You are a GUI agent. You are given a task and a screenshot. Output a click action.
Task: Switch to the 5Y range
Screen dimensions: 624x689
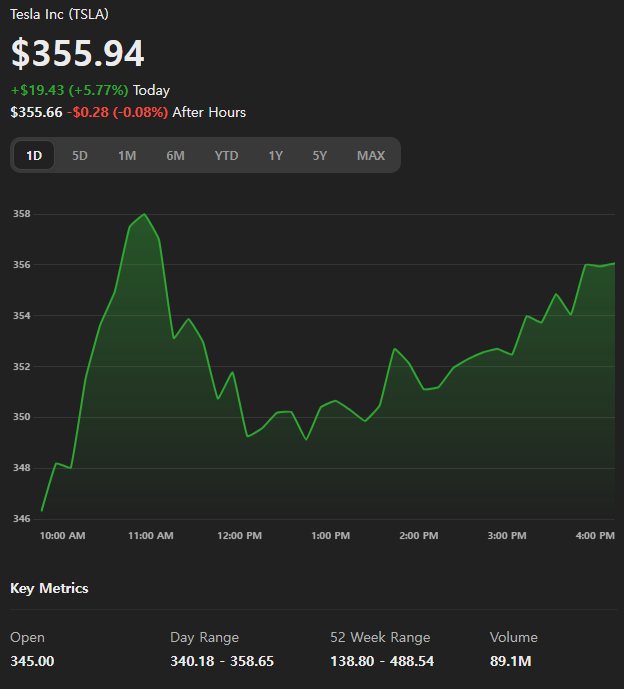(319, 156)
